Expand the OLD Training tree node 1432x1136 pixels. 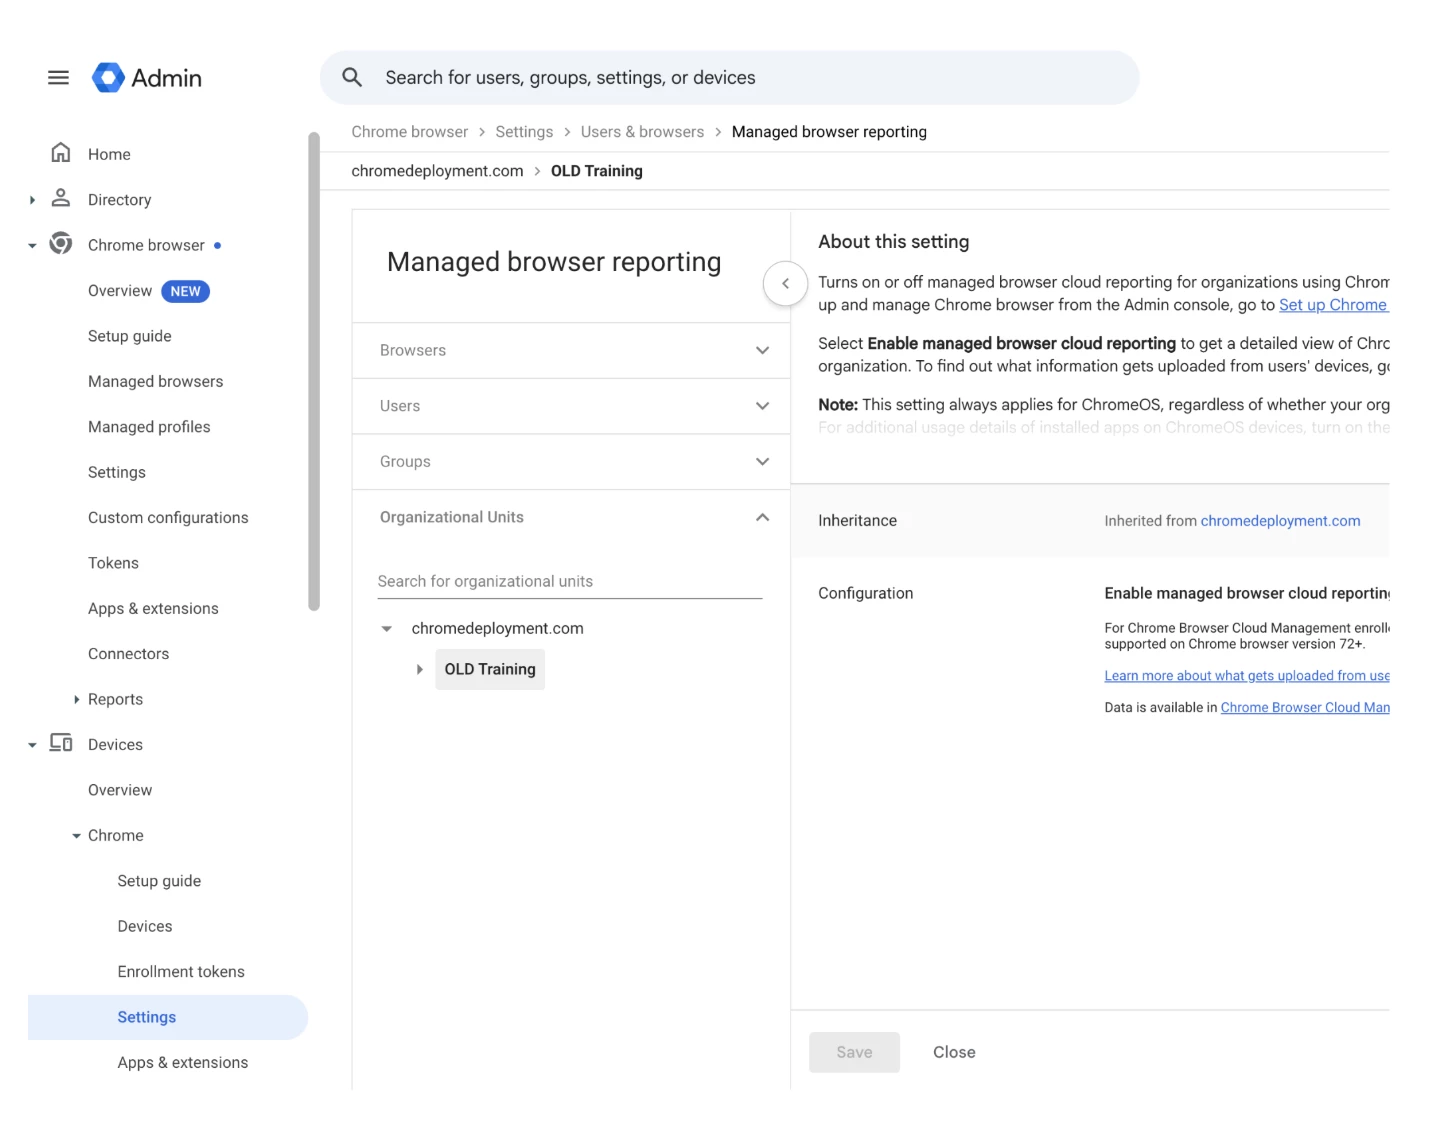(x=419, y=669)
